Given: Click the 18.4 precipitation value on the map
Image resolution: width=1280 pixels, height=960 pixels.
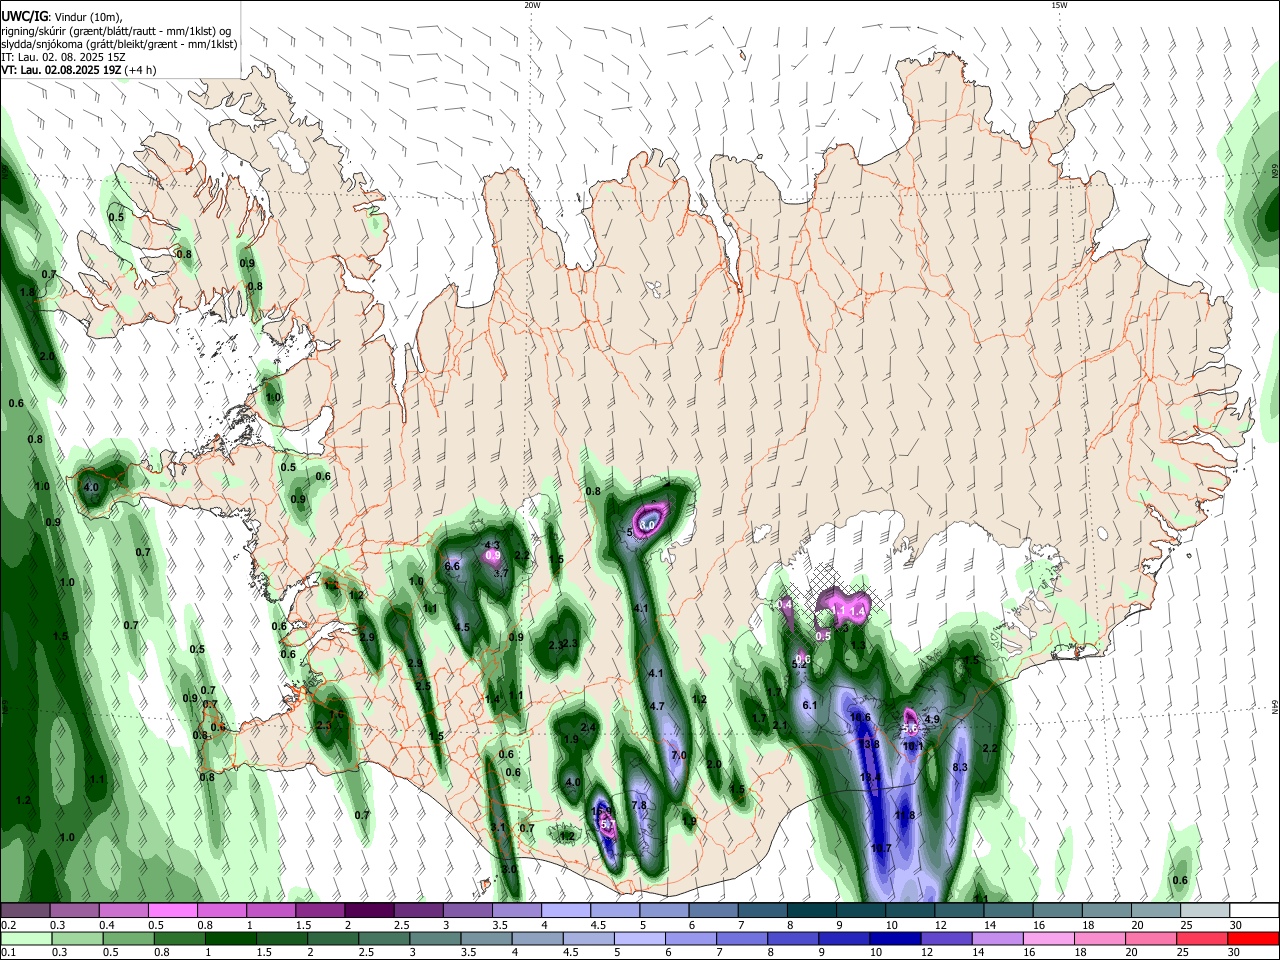Looking at the screenshot, I should click(870, 777).
